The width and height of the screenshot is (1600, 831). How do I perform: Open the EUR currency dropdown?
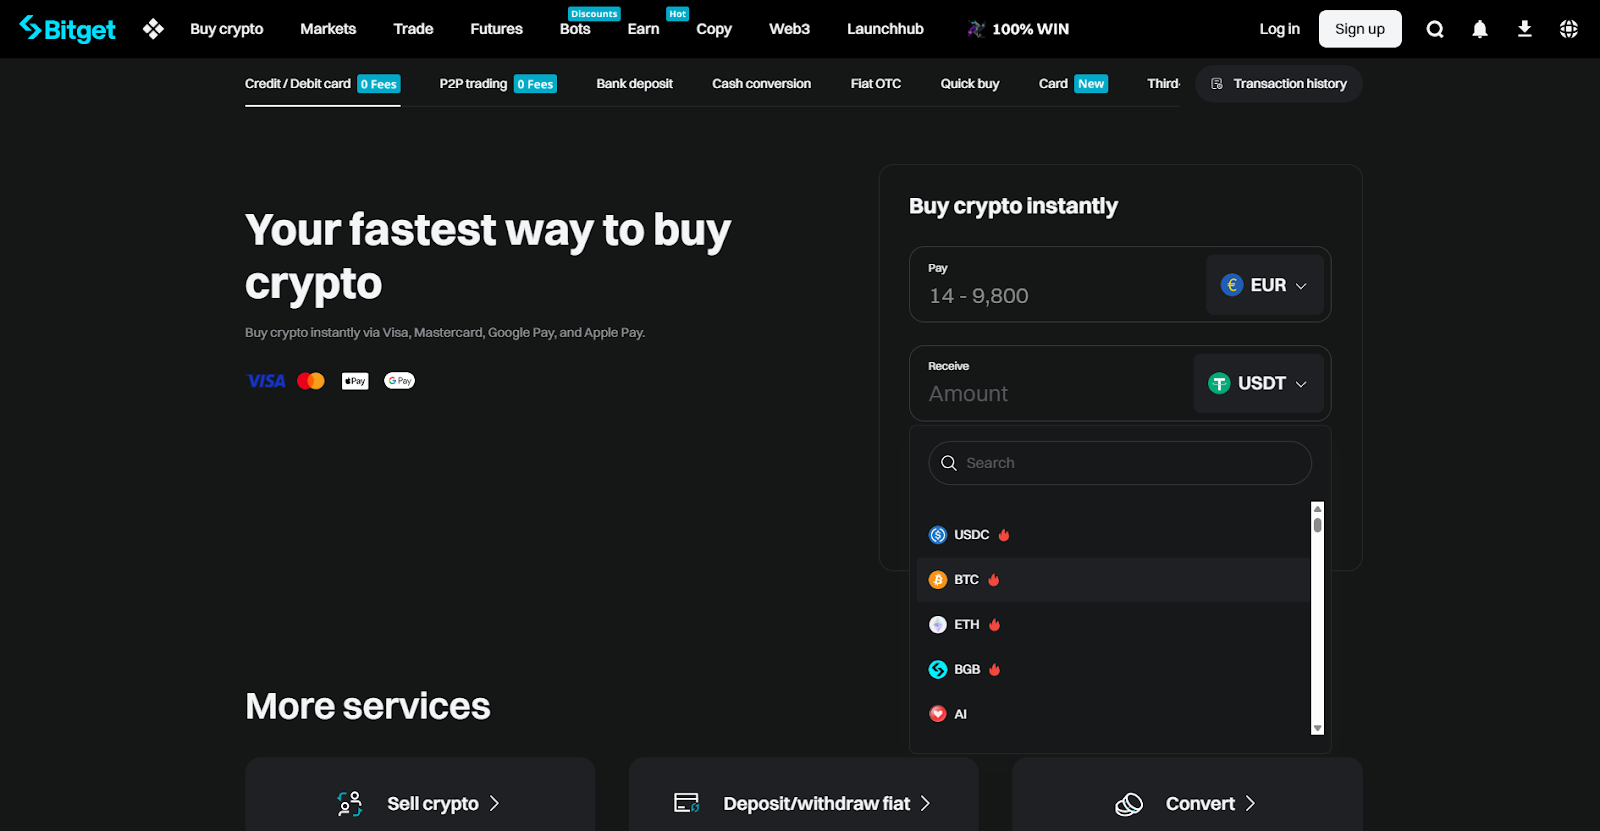pos(1265,285)
